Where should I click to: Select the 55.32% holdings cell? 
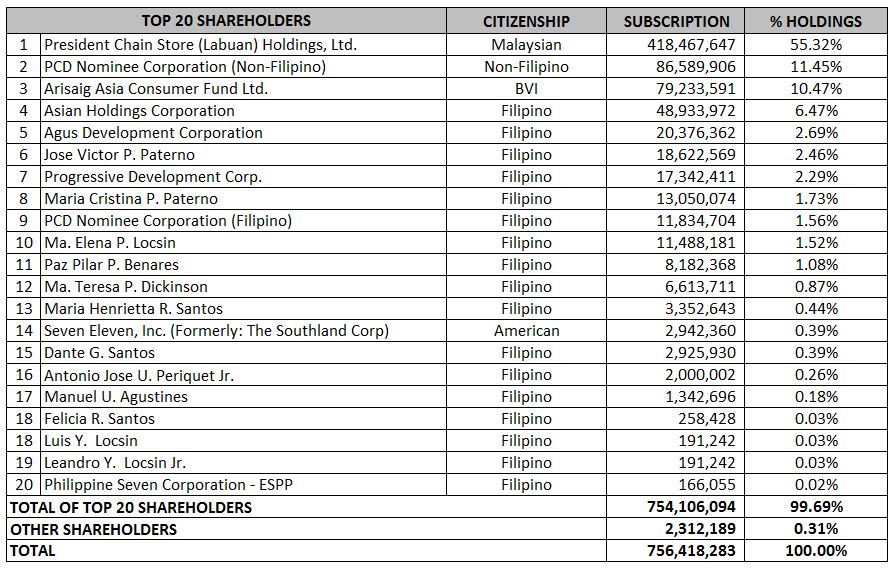pyautogui.click(x=816, y=45)
